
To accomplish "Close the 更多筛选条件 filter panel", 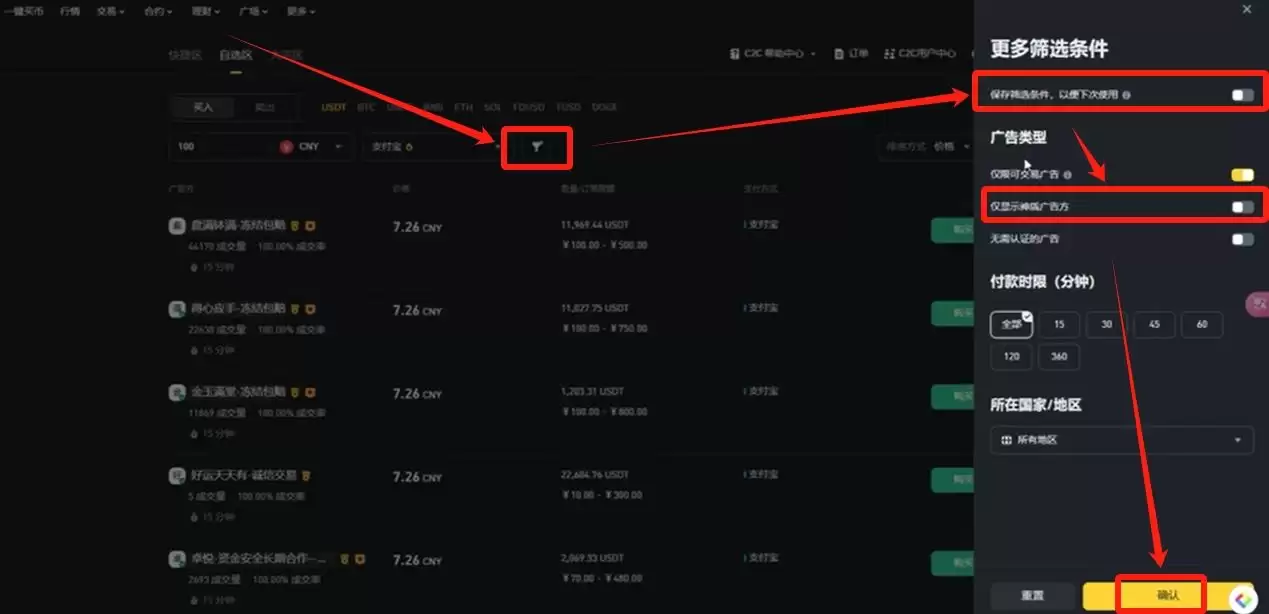I will point(1246,9).
